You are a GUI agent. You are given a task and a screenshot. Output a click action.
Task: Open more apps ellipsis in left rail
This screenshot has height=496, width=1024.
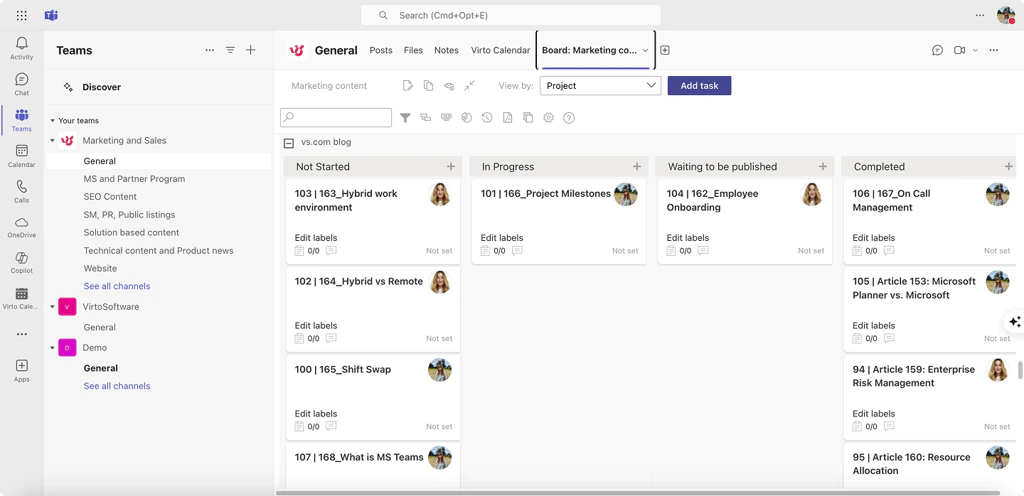click(22, 334)
